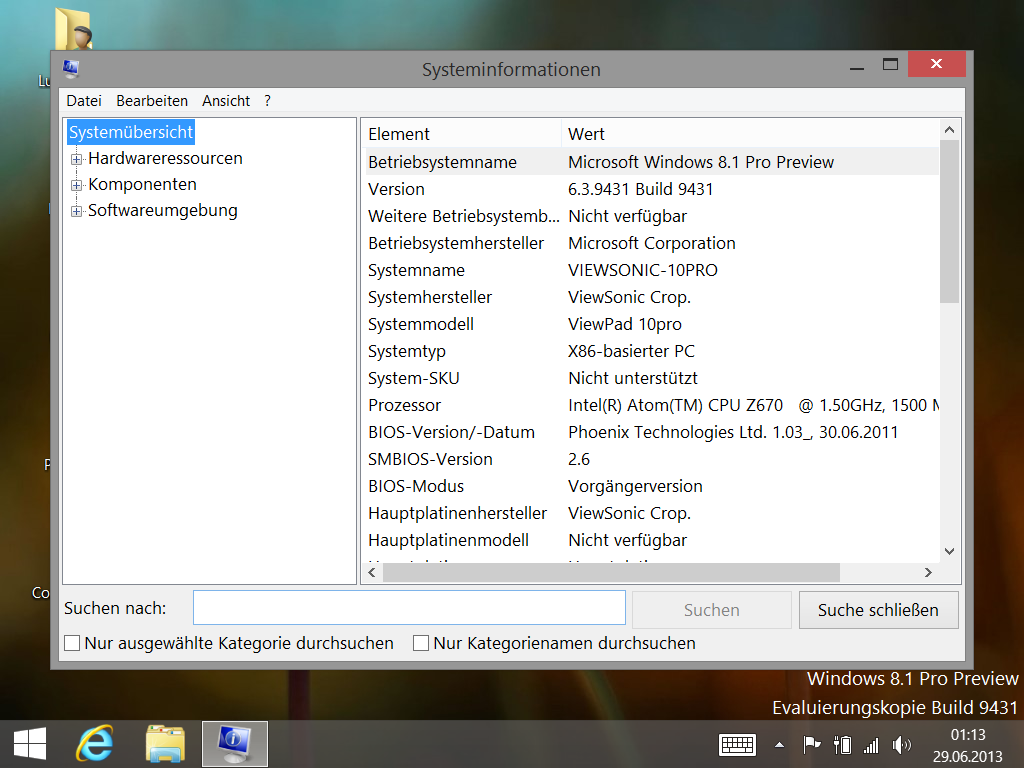The width and height of the screenshot is (1024, 768).
Task: Open the Start menu Windows logo
Action: click(30, 744)
